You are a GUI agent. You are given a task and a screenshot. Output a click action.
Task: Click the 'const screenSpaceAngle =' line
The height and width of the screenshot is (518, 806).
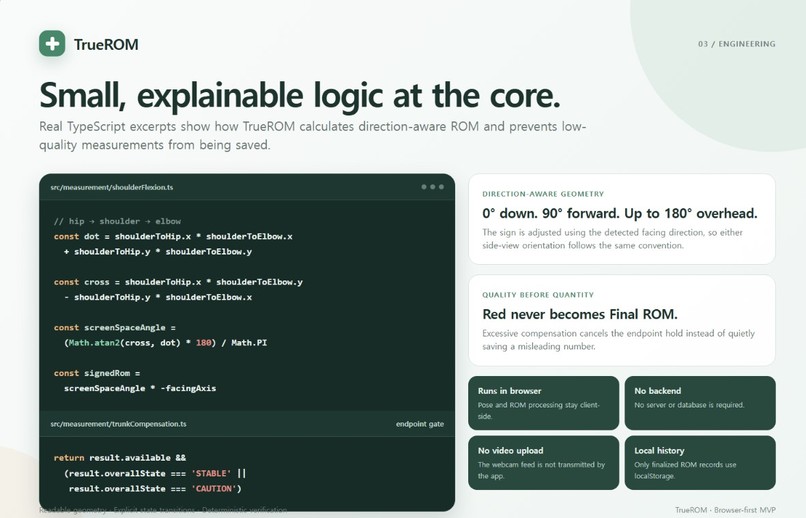tap(115, 327)
